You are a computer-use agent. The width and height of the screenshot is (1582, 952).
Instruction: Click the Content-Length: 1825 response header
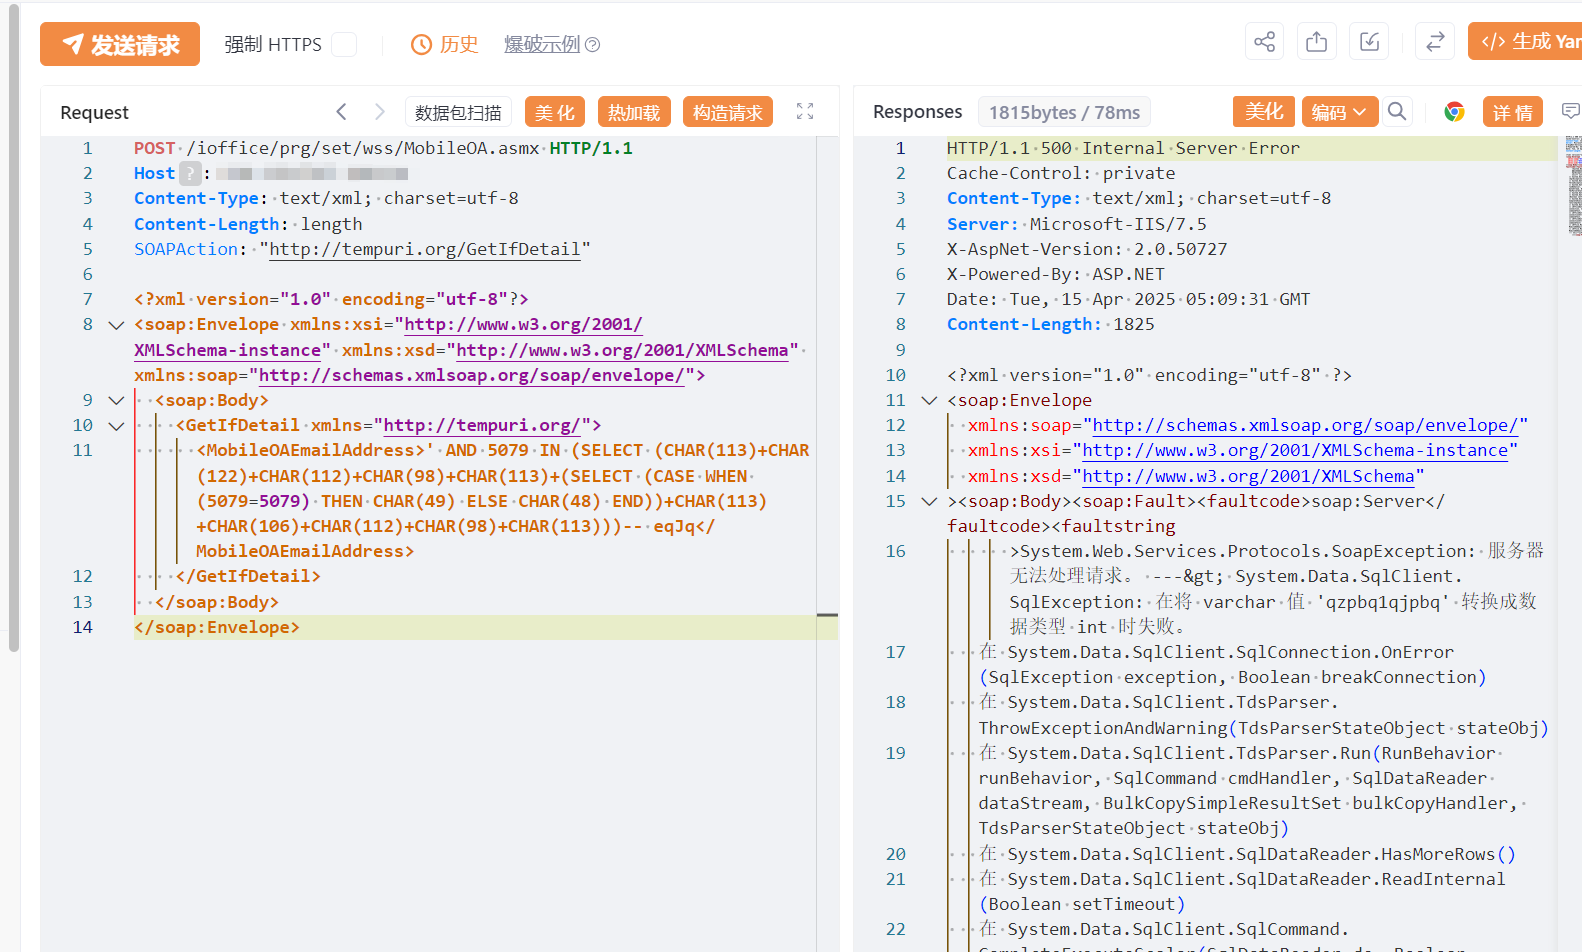[x=1051, y=324]
